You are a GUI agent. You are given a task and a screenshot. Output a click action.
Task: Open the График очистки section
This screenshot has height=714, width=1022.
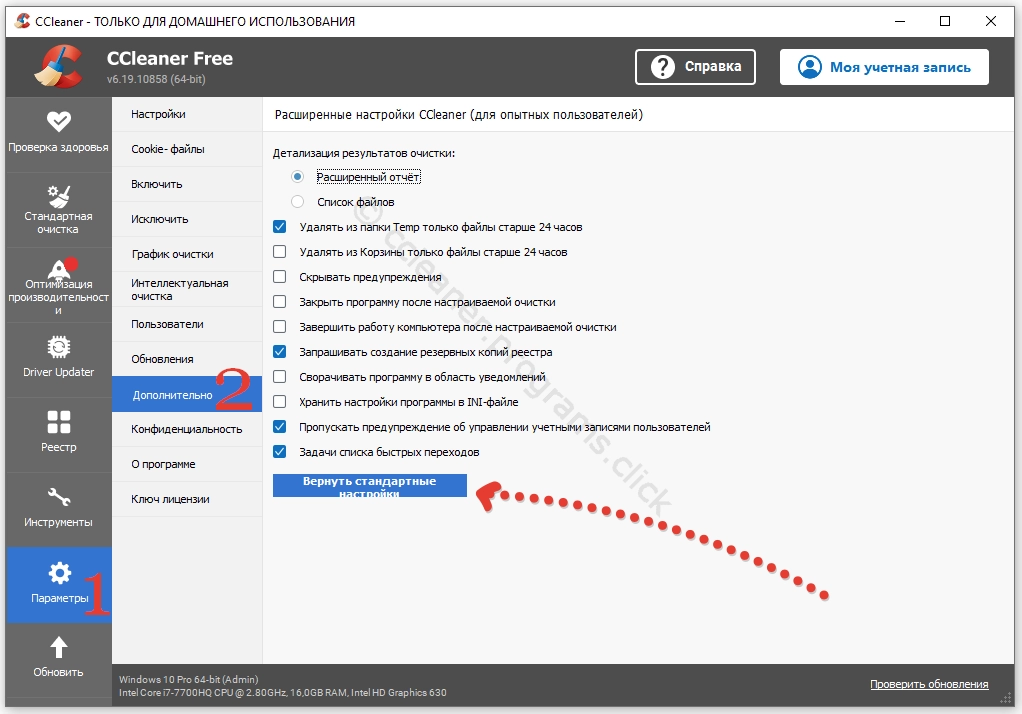click(x=172, y=254)
